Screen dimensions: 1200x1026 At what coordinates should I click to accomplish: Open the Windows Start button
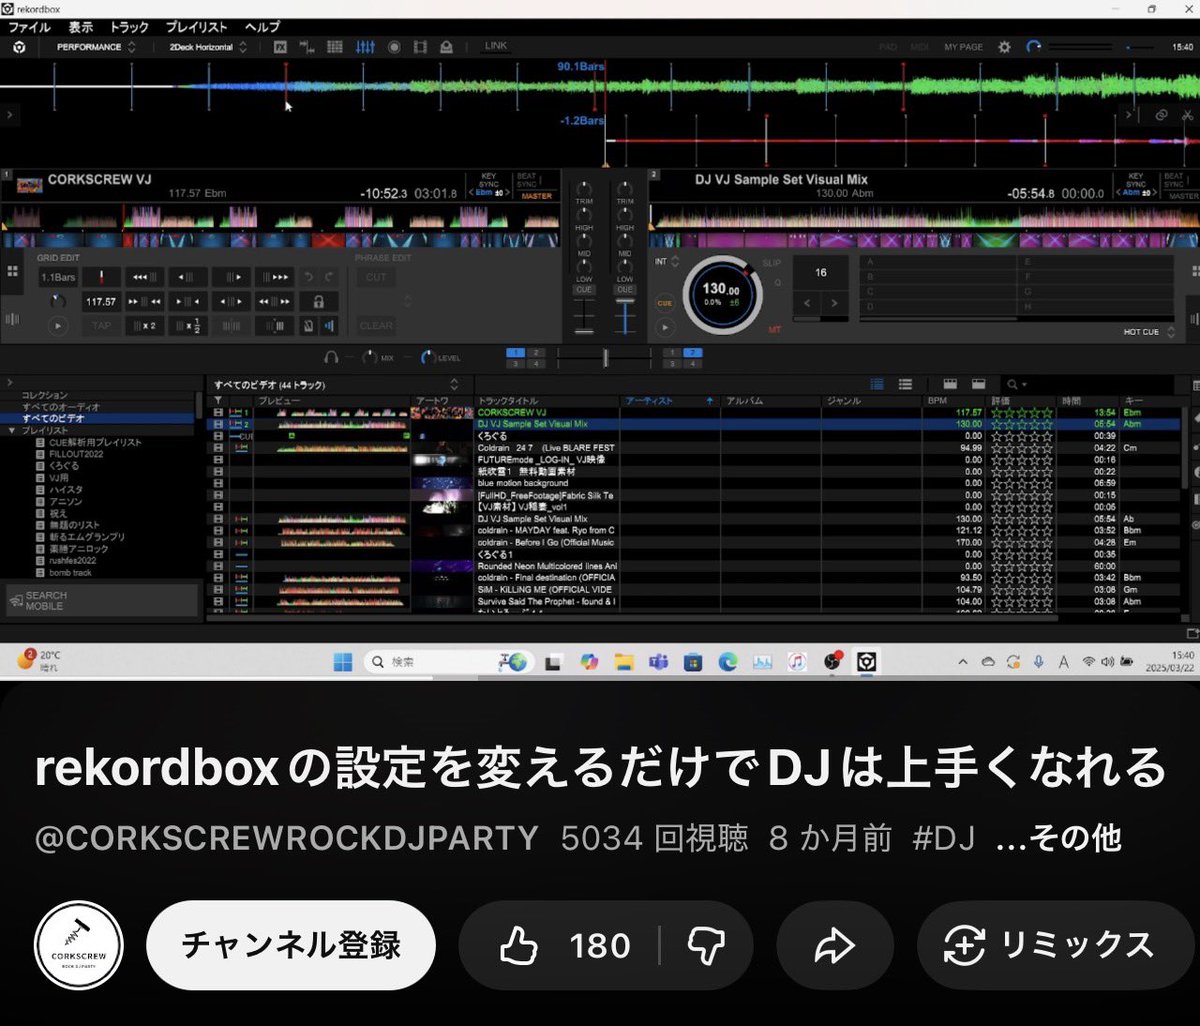pos(342,661)
